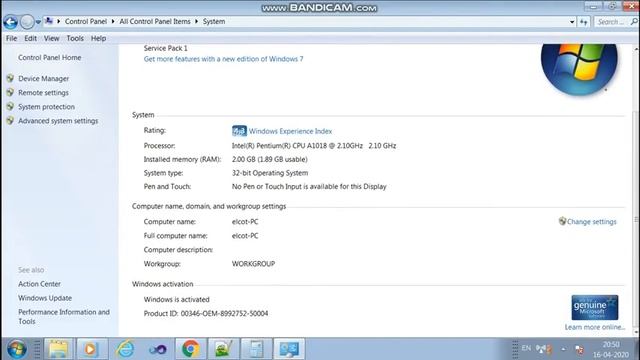This screenshot has width=640, height=360.
Task: Open Windows Update link
Action: click(45, 298)
